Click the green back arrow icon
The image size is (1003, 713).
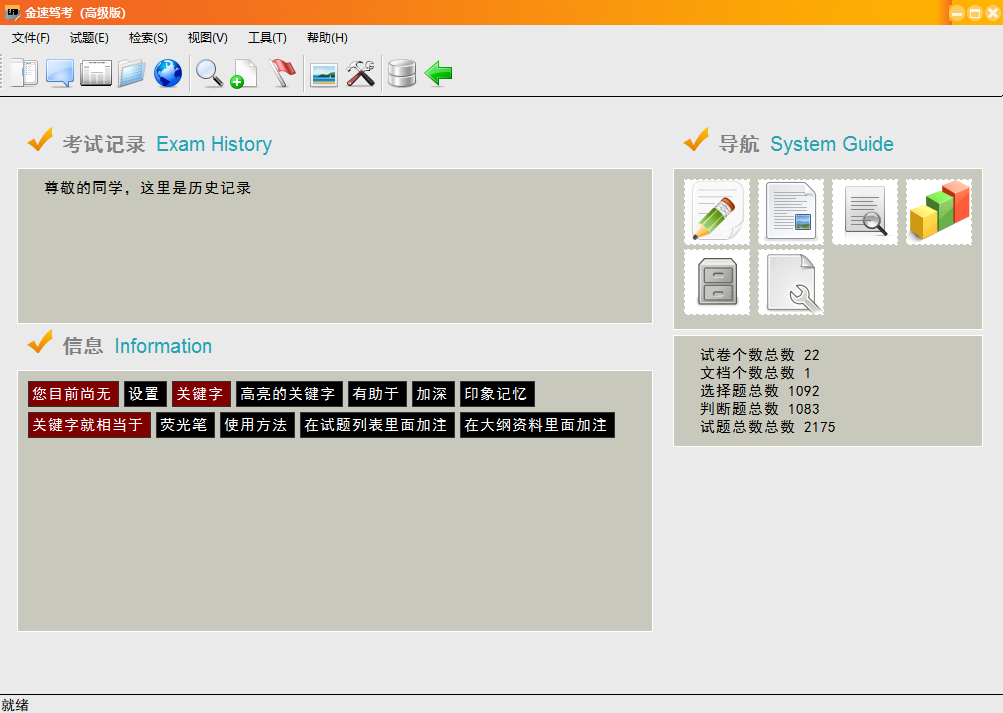(438, 73)
